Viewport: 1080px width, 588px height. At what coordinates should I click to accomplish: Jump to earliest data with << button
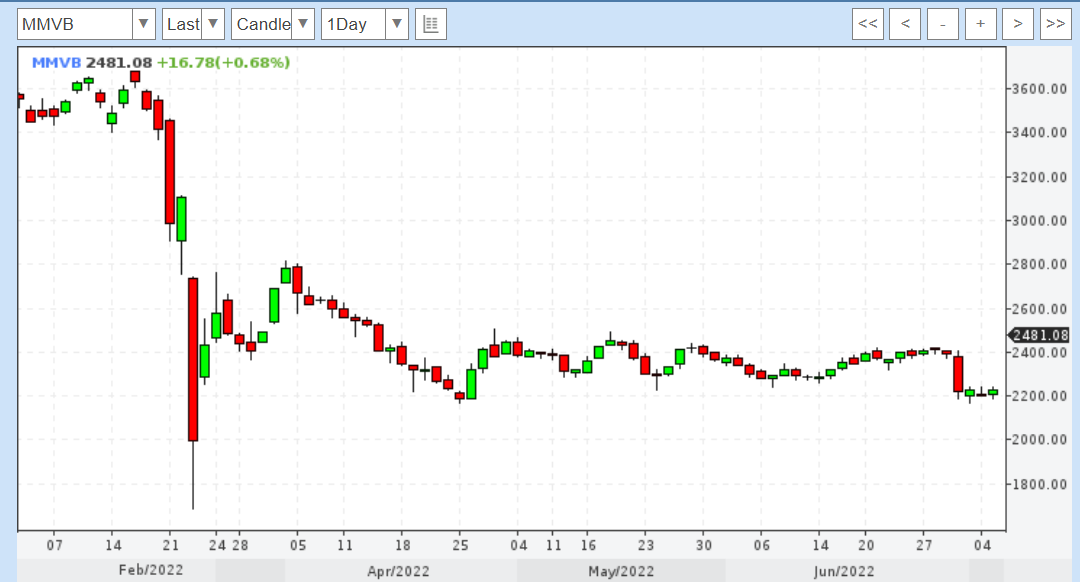(x=868, y=24)
